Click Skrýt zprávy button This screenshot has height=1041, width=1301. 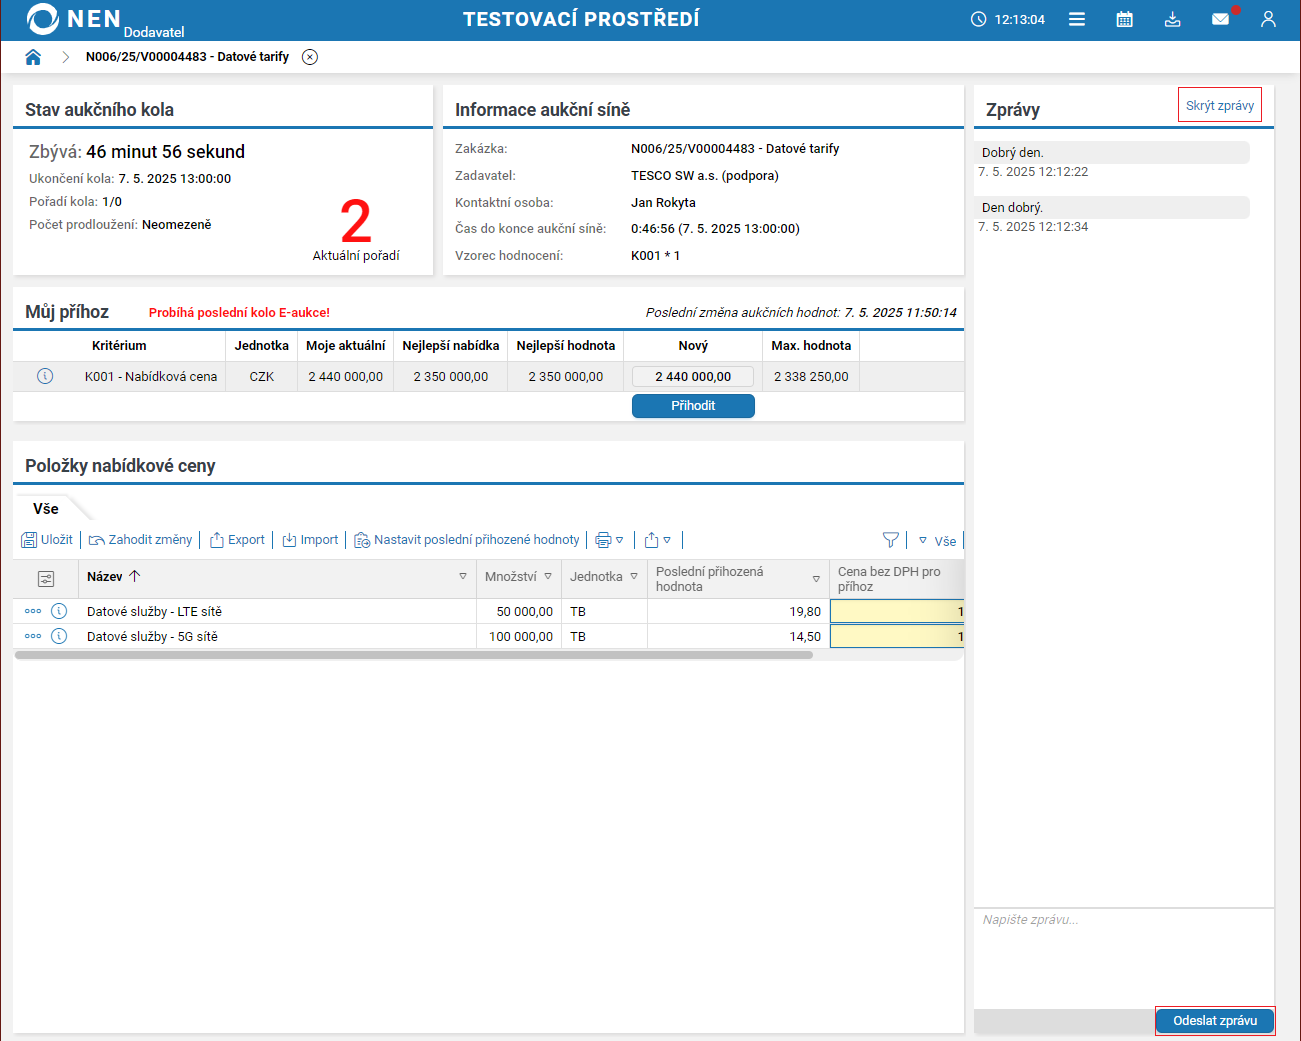tap(1219, 105)
